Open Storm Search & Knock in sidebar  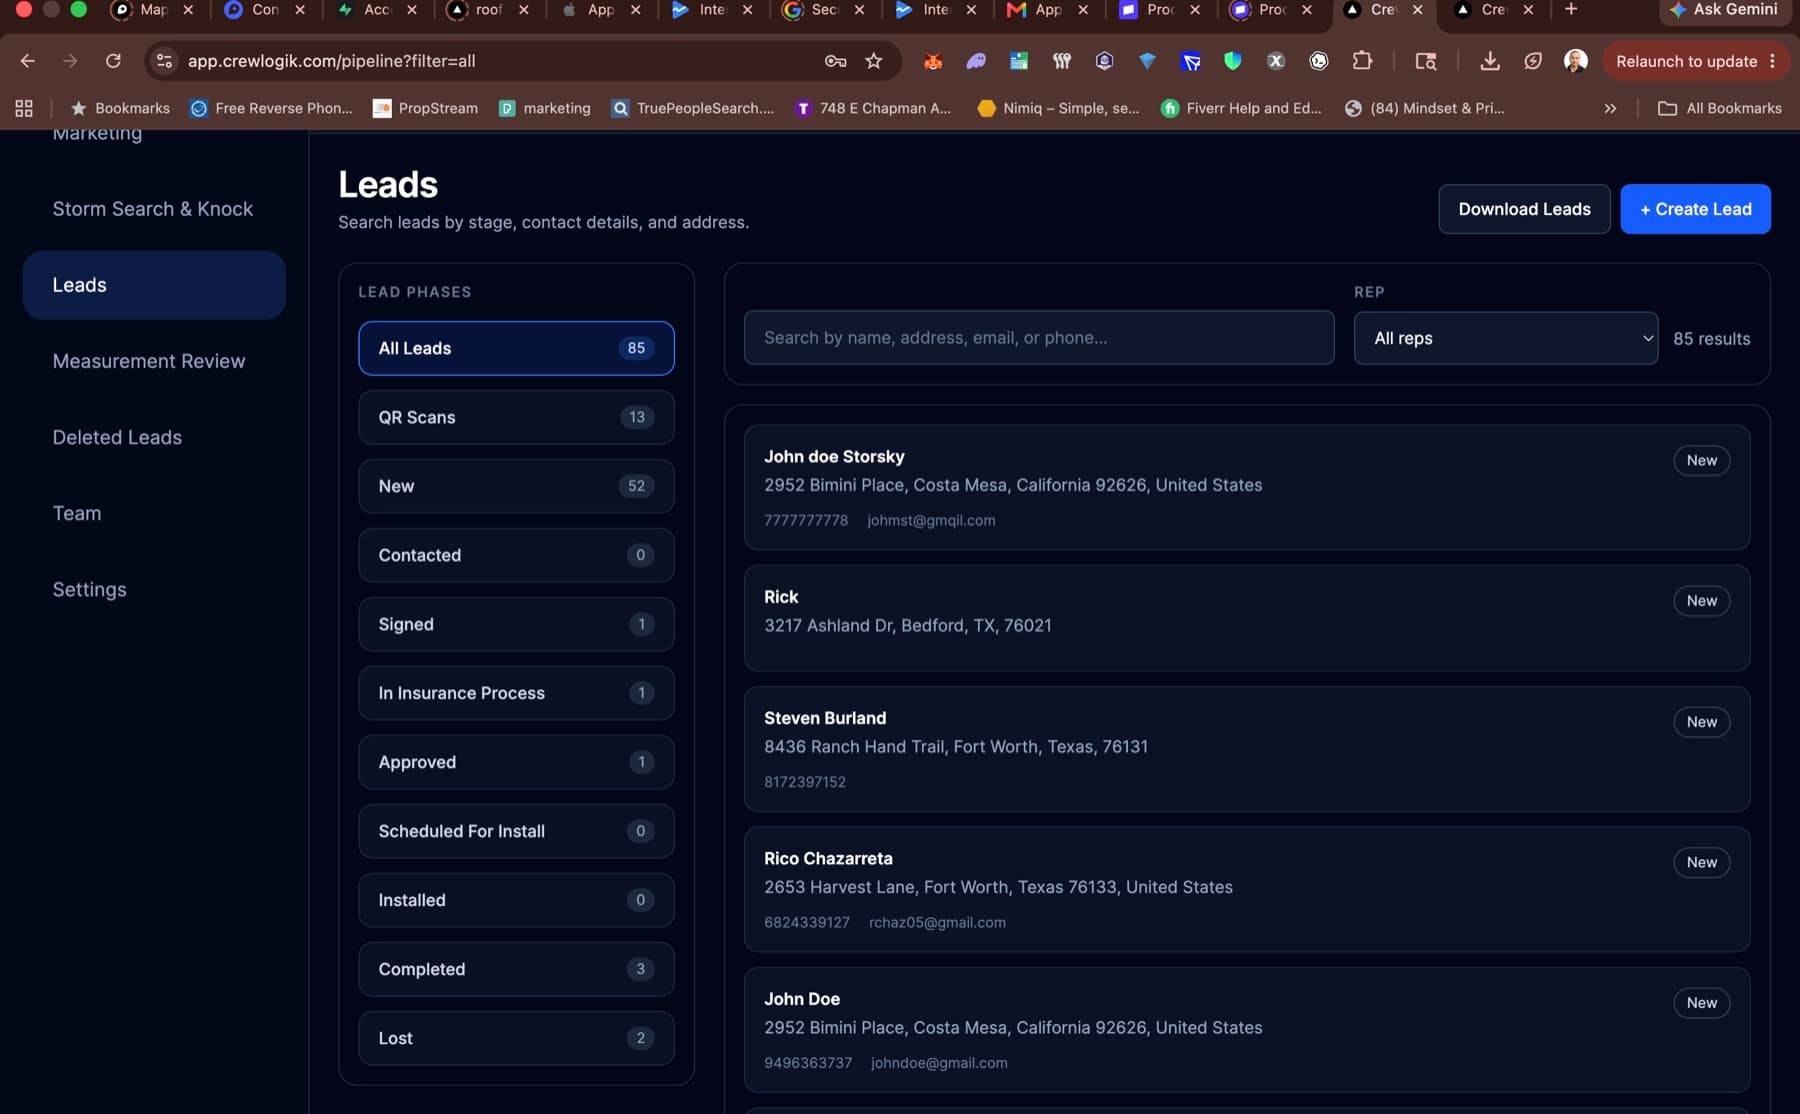tap(153, 209)
